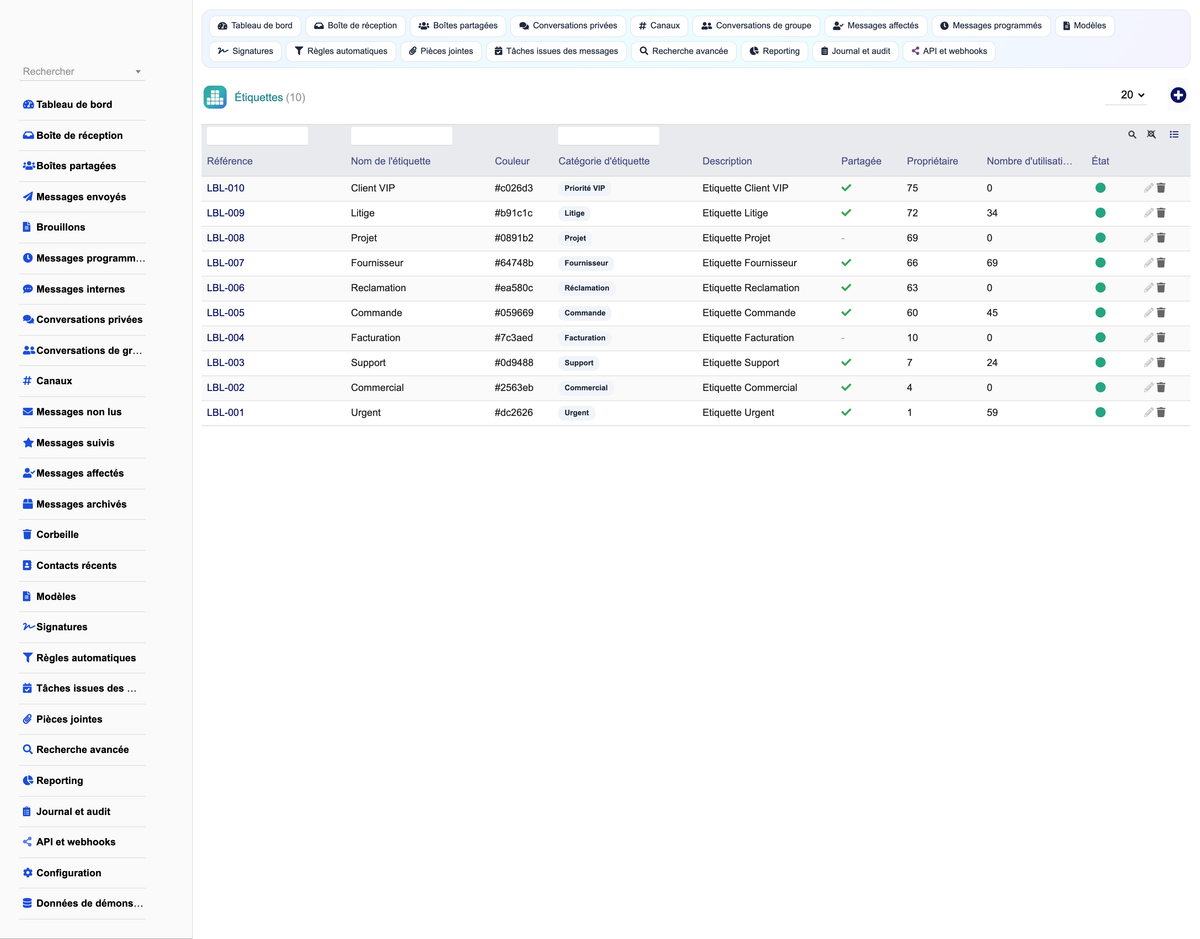The width and height of the screenshot is (1200, 939).
Task: Click the Partagée checkmark for Client VIP
Action: click(x=846, y=188)
